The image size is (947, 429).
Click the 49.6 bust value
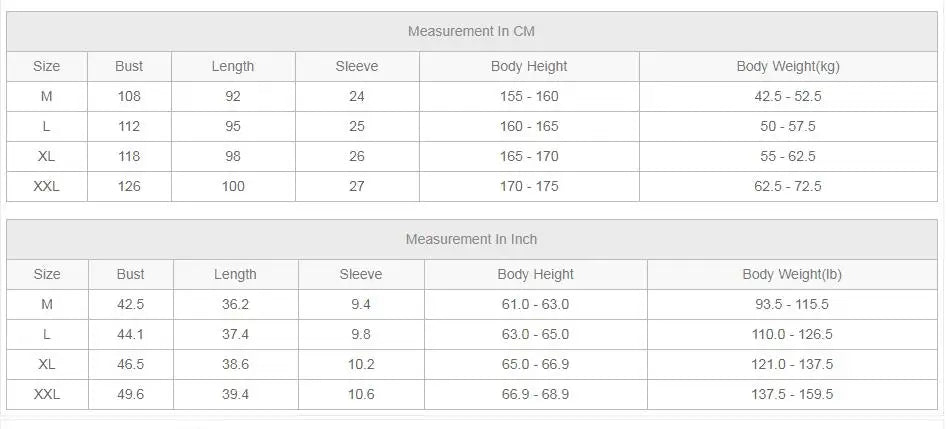click(x=130, y=395)
